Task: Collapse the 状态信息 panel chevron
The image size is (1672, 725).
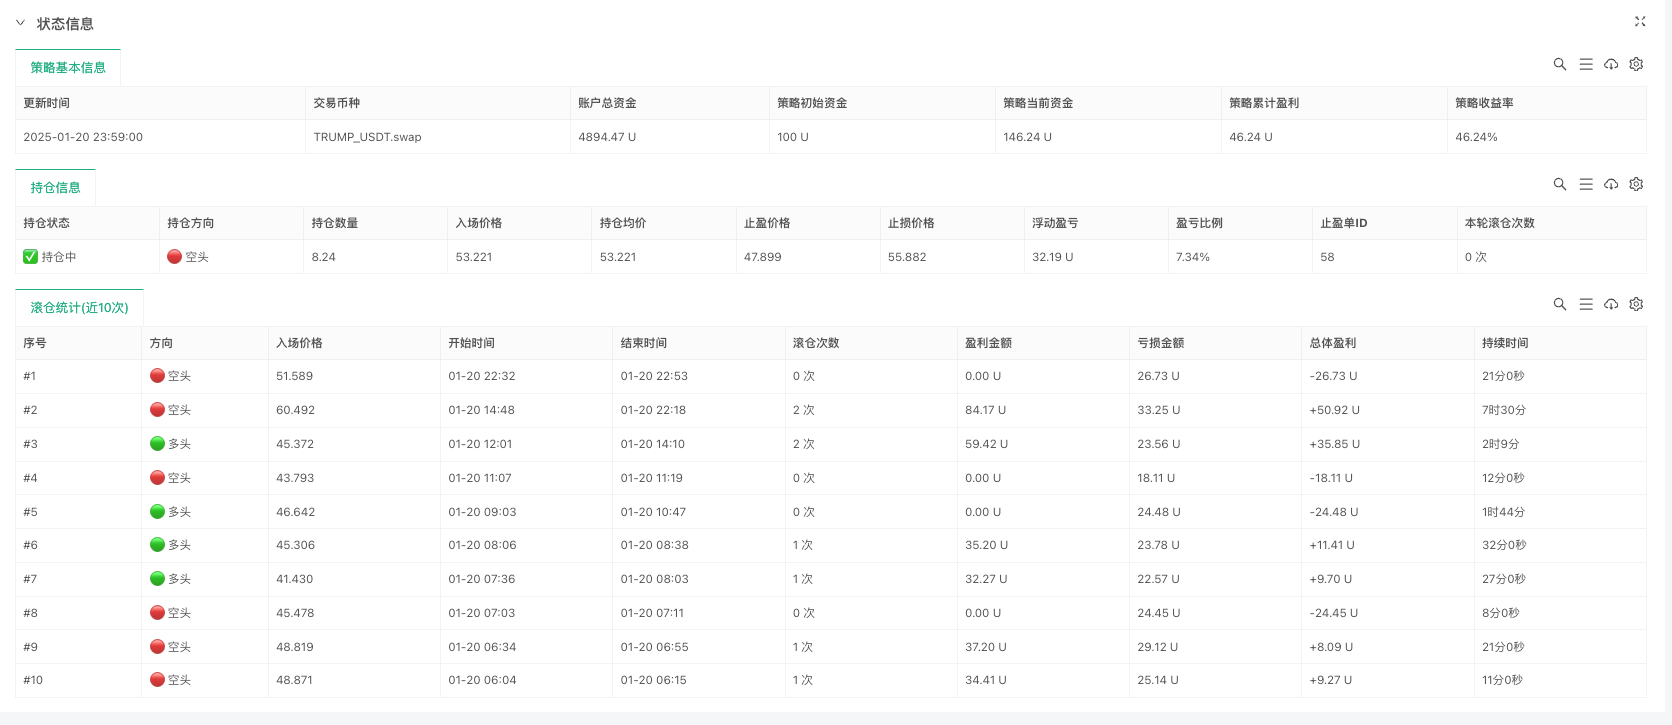Action: (x=20, y=23)
